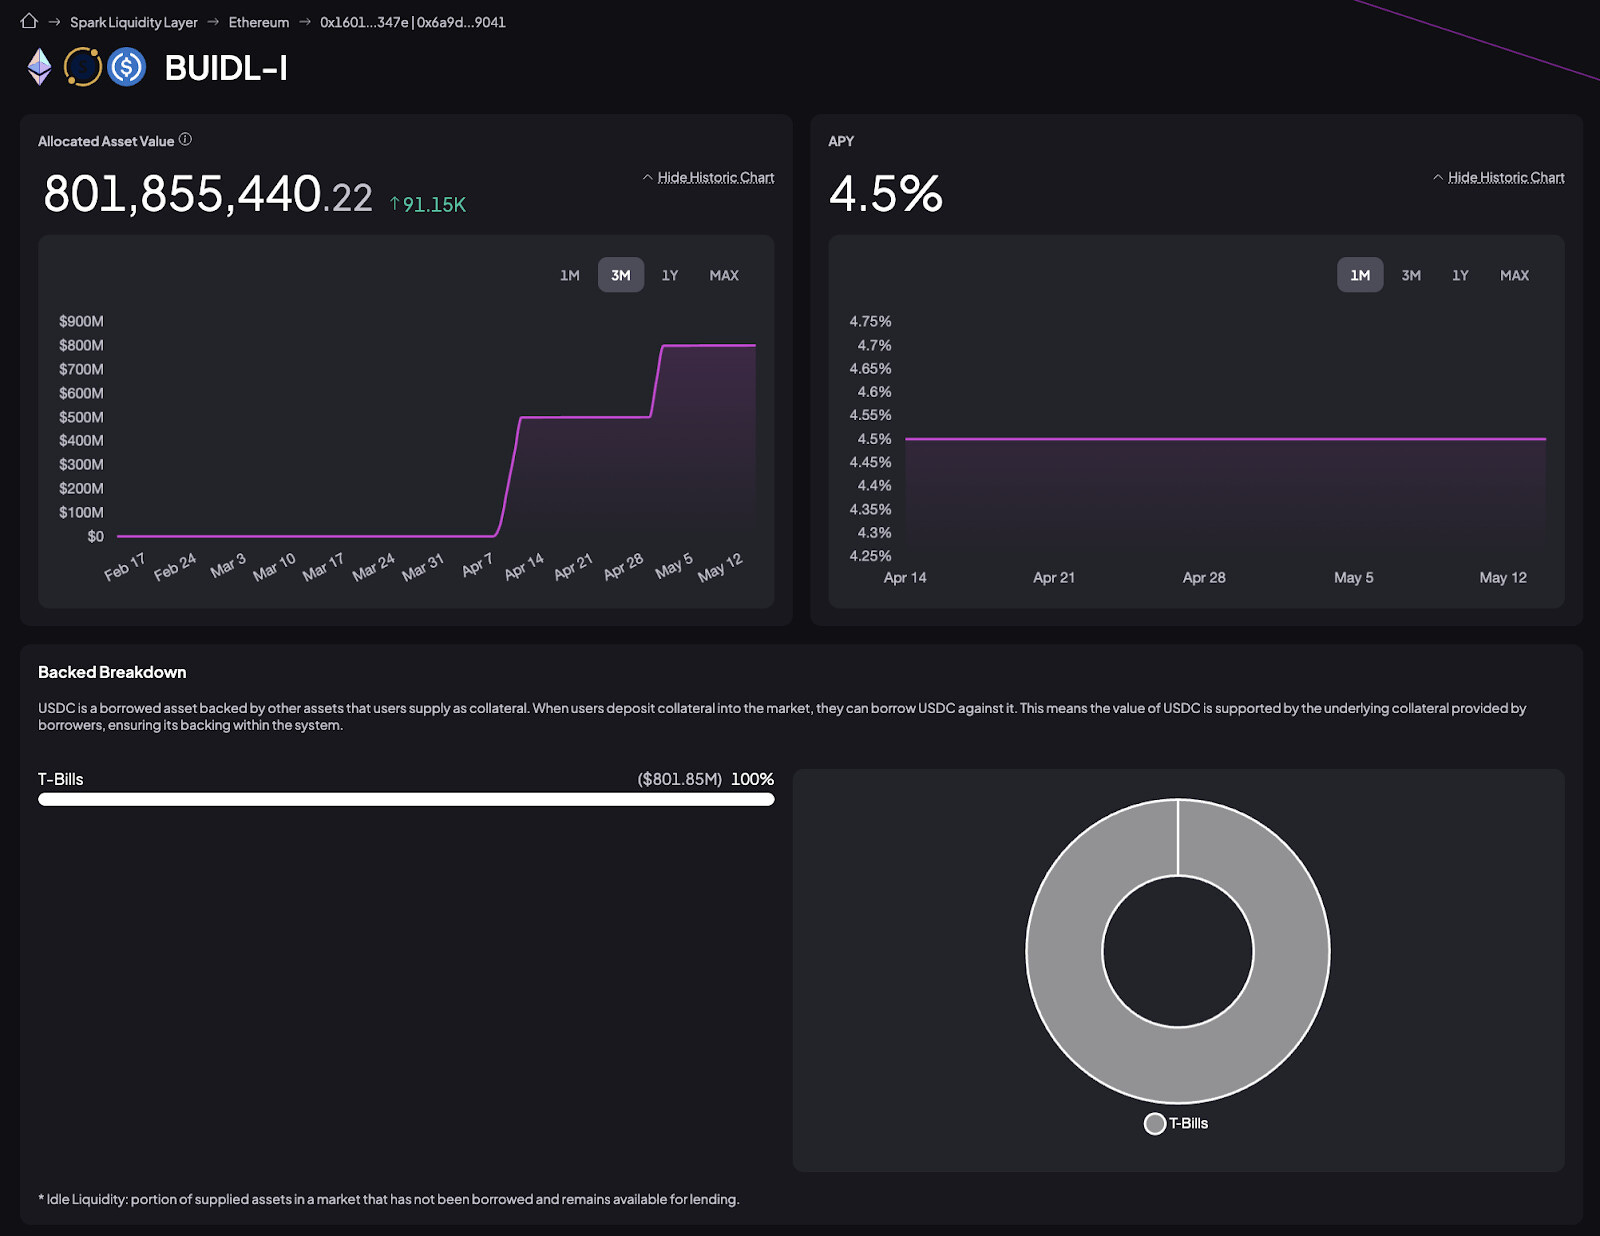Select 3M range on the APY chart
1600x1236 pixels.
[x=1411, y=275]
